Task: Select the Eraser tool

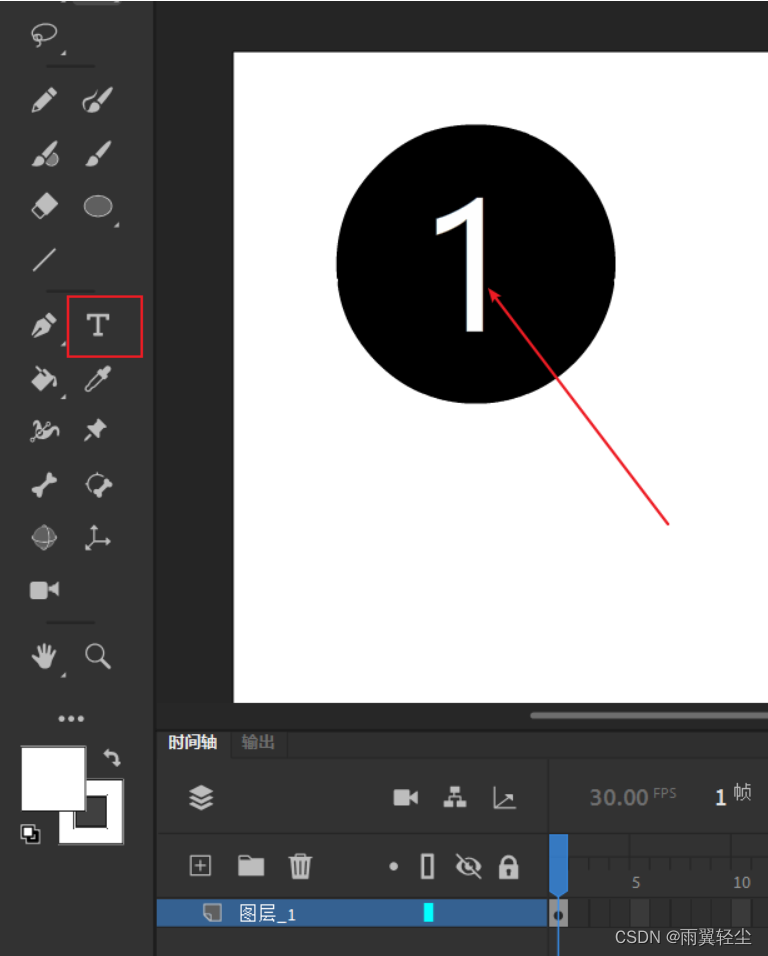Action: coord(44,206)
